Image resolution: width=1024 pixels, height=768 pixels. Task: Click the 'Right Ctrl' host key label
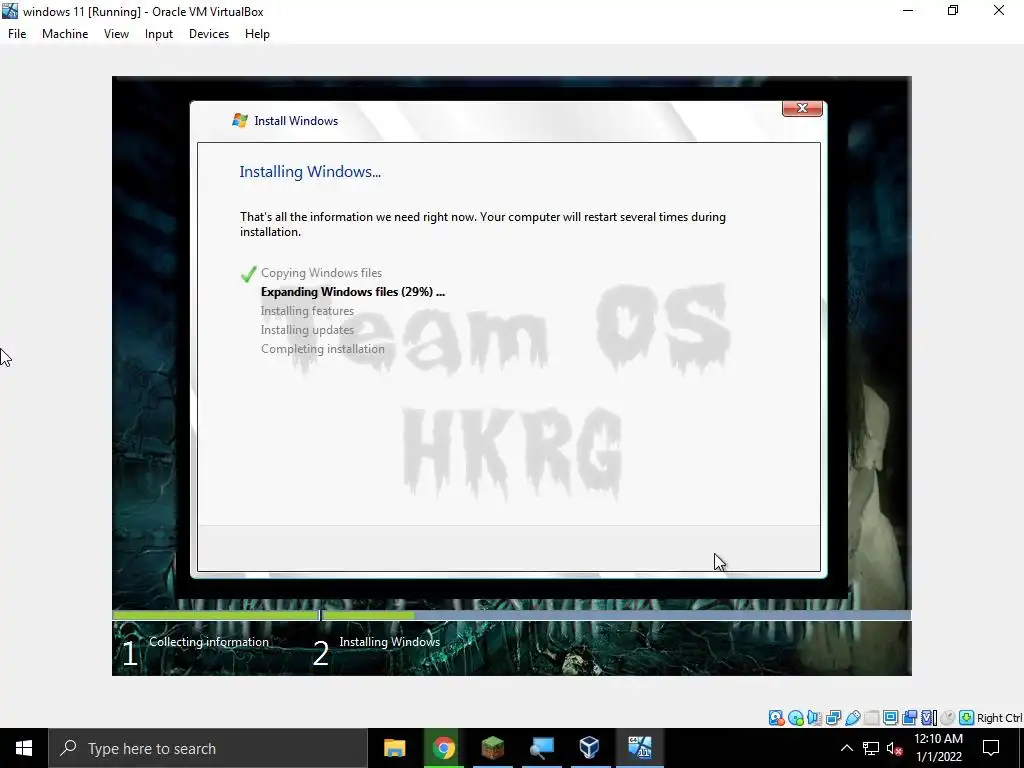1000,718
